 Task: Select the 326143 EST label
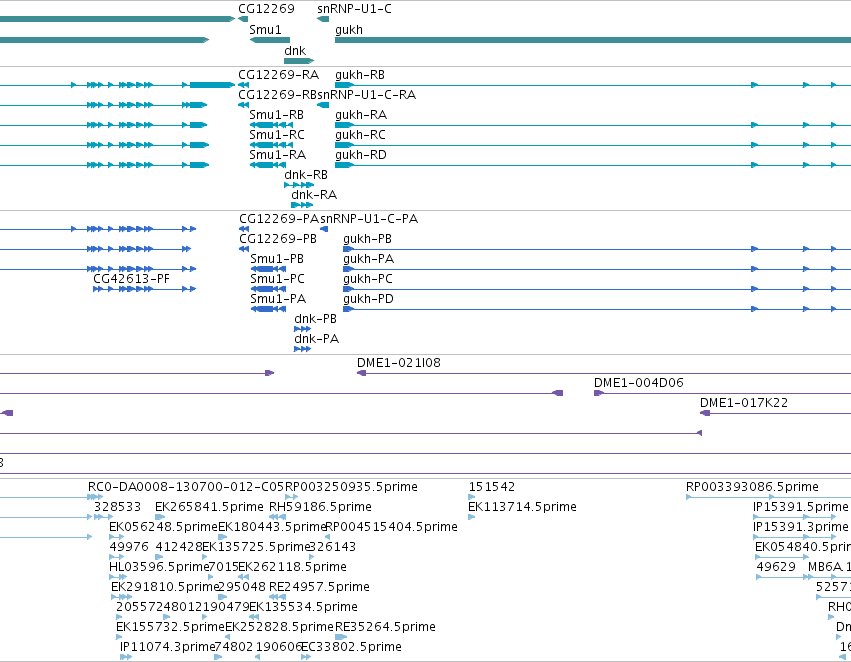[332, 548]
